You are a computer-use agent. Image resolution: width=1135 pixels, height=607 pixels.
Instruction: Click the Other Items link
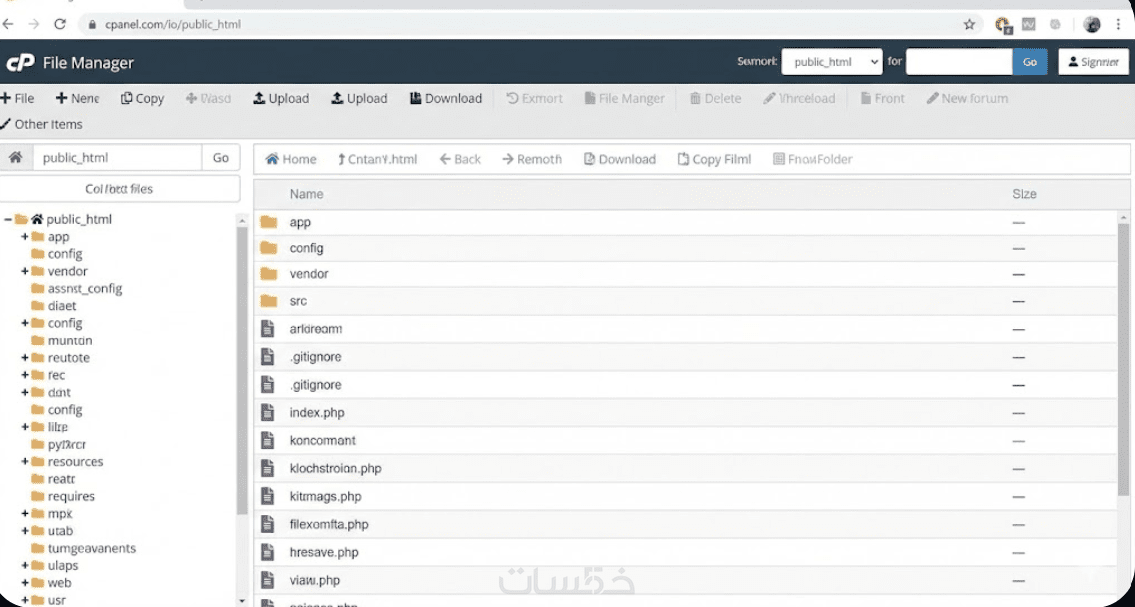tap(42, 124)
